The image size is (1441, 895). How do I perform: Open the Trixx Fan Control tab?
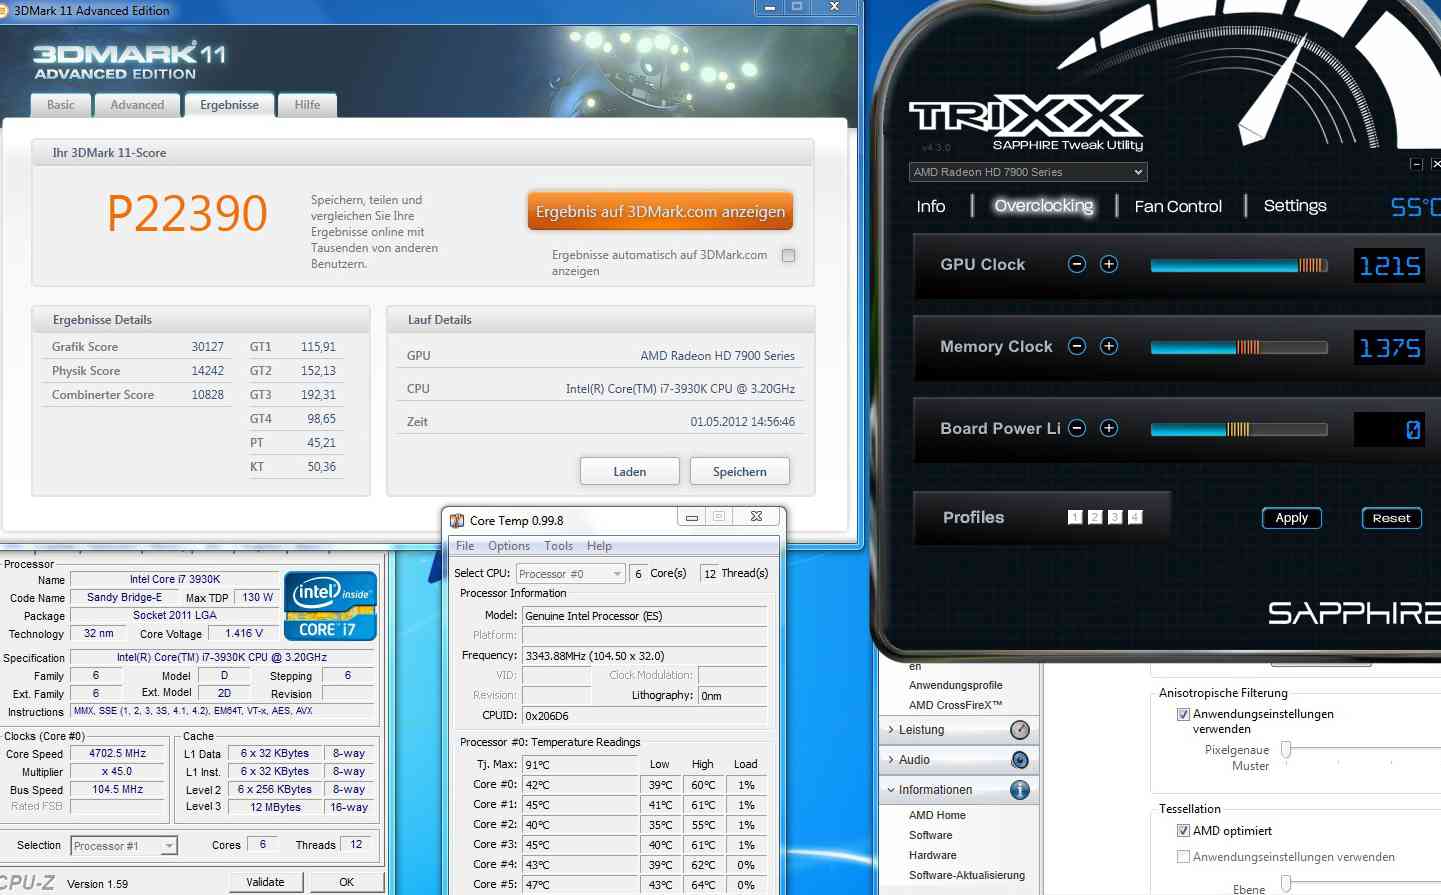point(1178,206)
